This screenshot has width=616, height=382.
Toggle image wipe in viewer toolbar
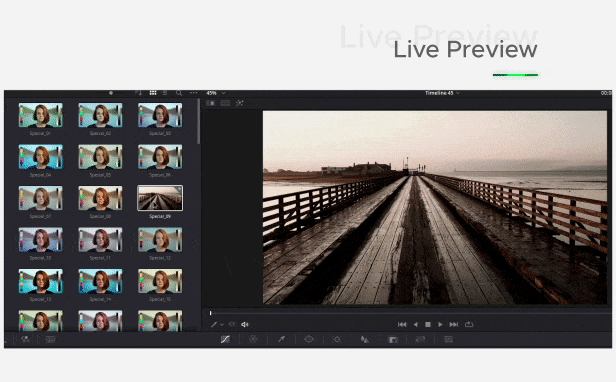(211, 103)
